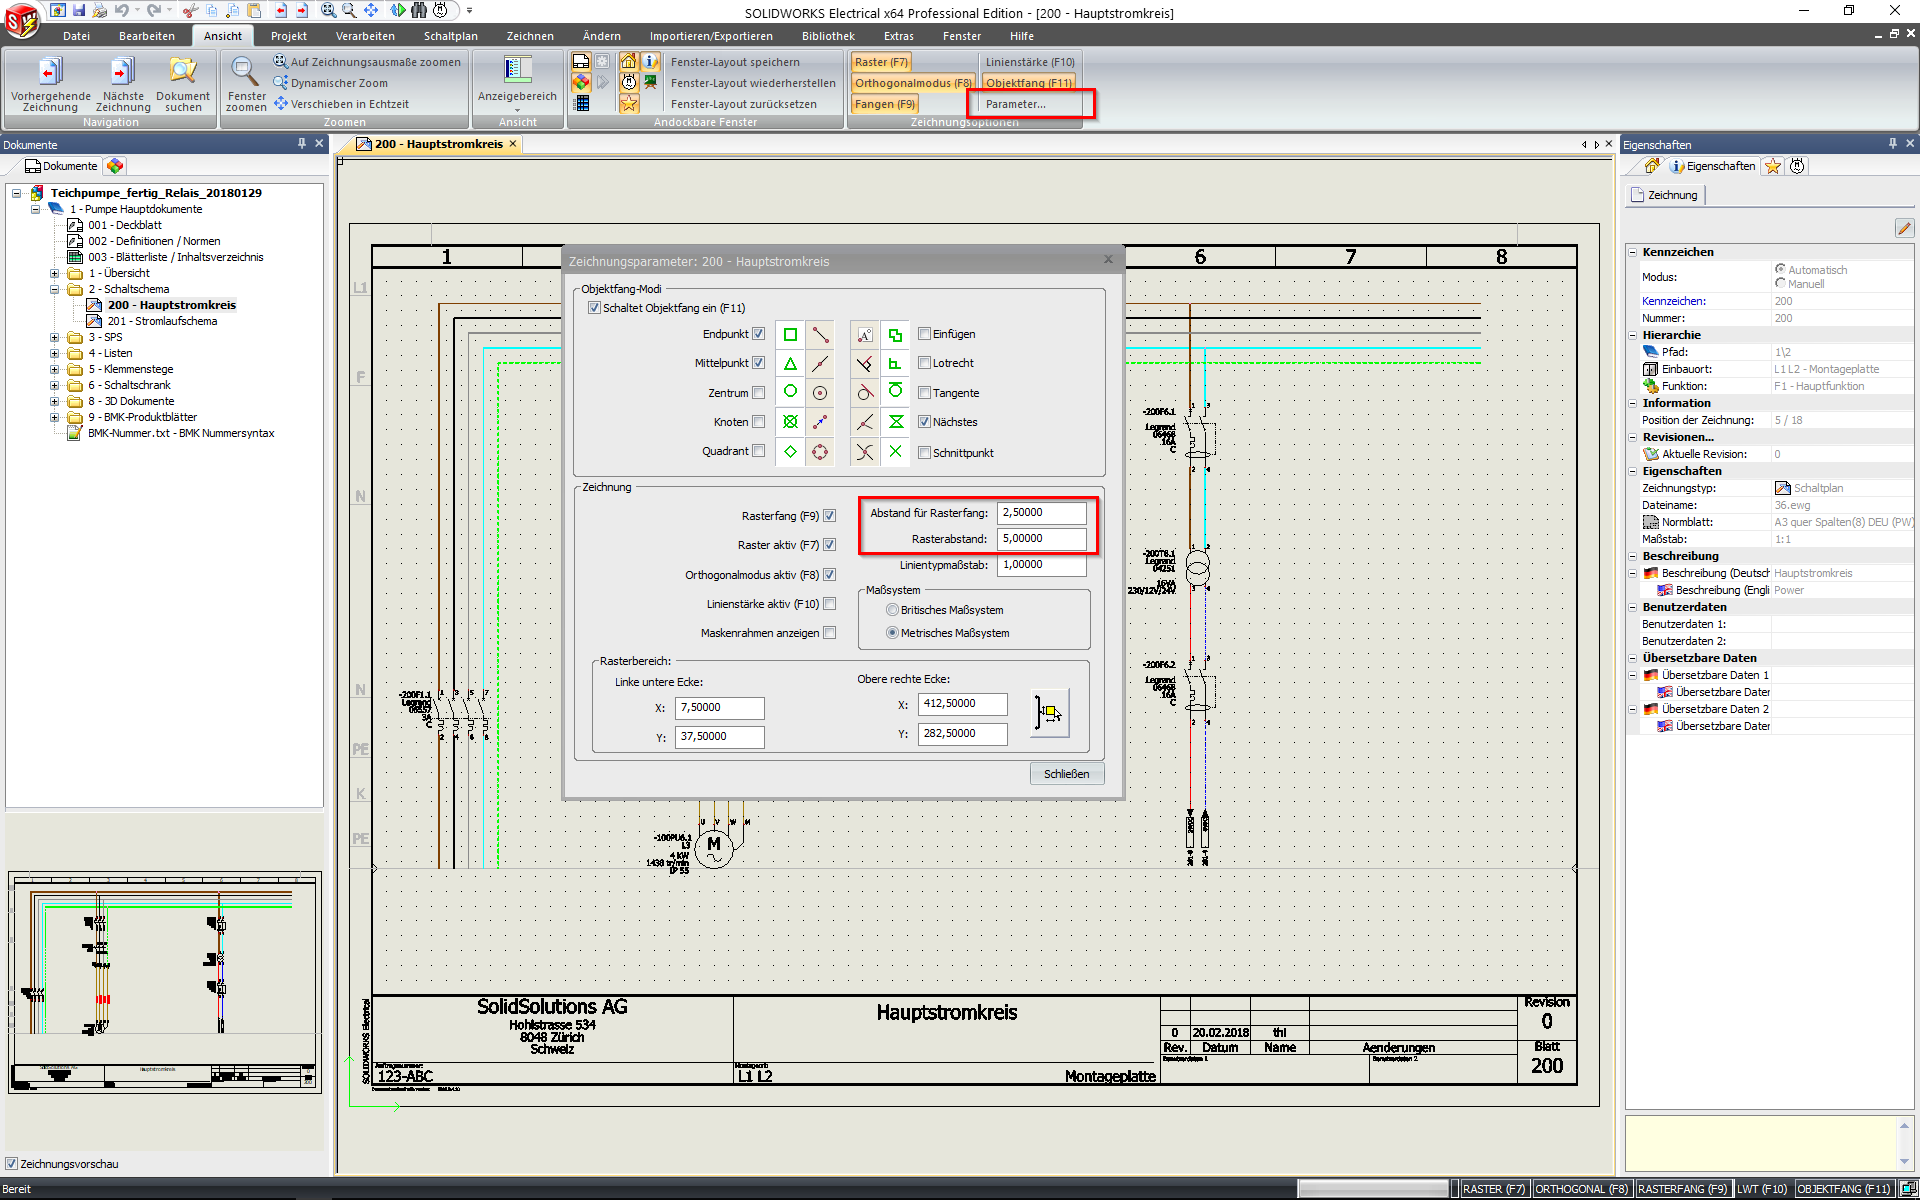Enable the Zentrum object snap checkbox
The image size is (1920, 1200).
point(759,393)
